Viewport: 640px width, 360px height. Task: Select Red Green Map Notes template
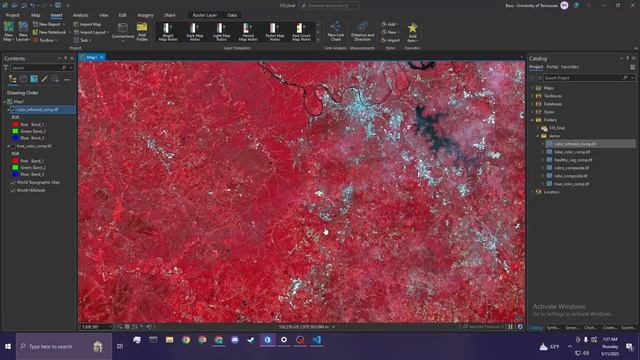(301, 31)
